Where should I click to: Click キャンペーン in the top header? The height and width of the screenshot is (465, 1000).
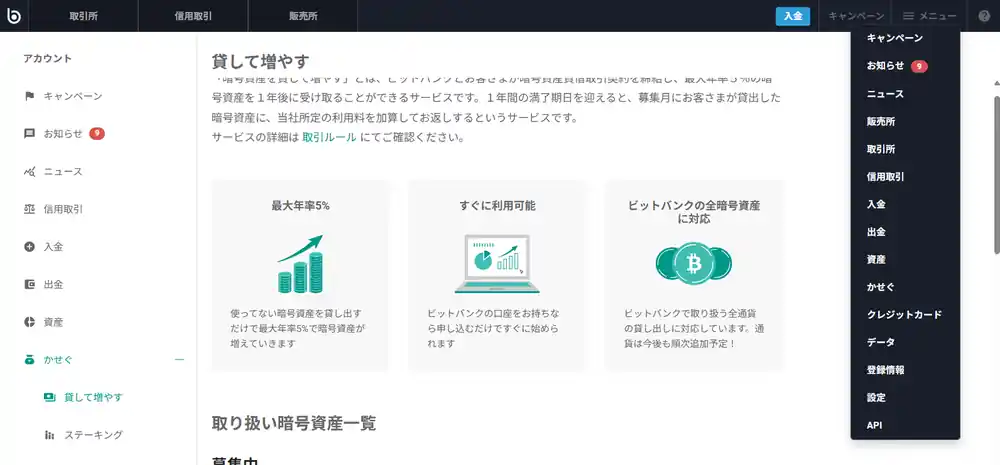857,16
